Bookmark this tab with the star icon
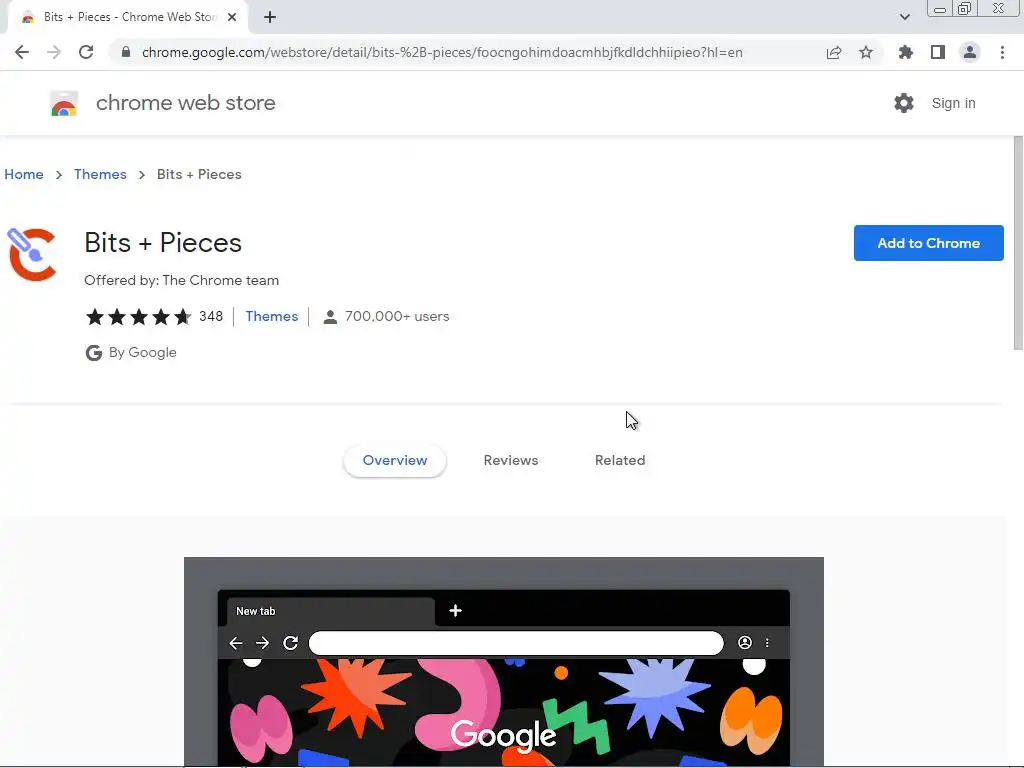Viewport: 1024px width, 768px height. click(x=866, y=52)
